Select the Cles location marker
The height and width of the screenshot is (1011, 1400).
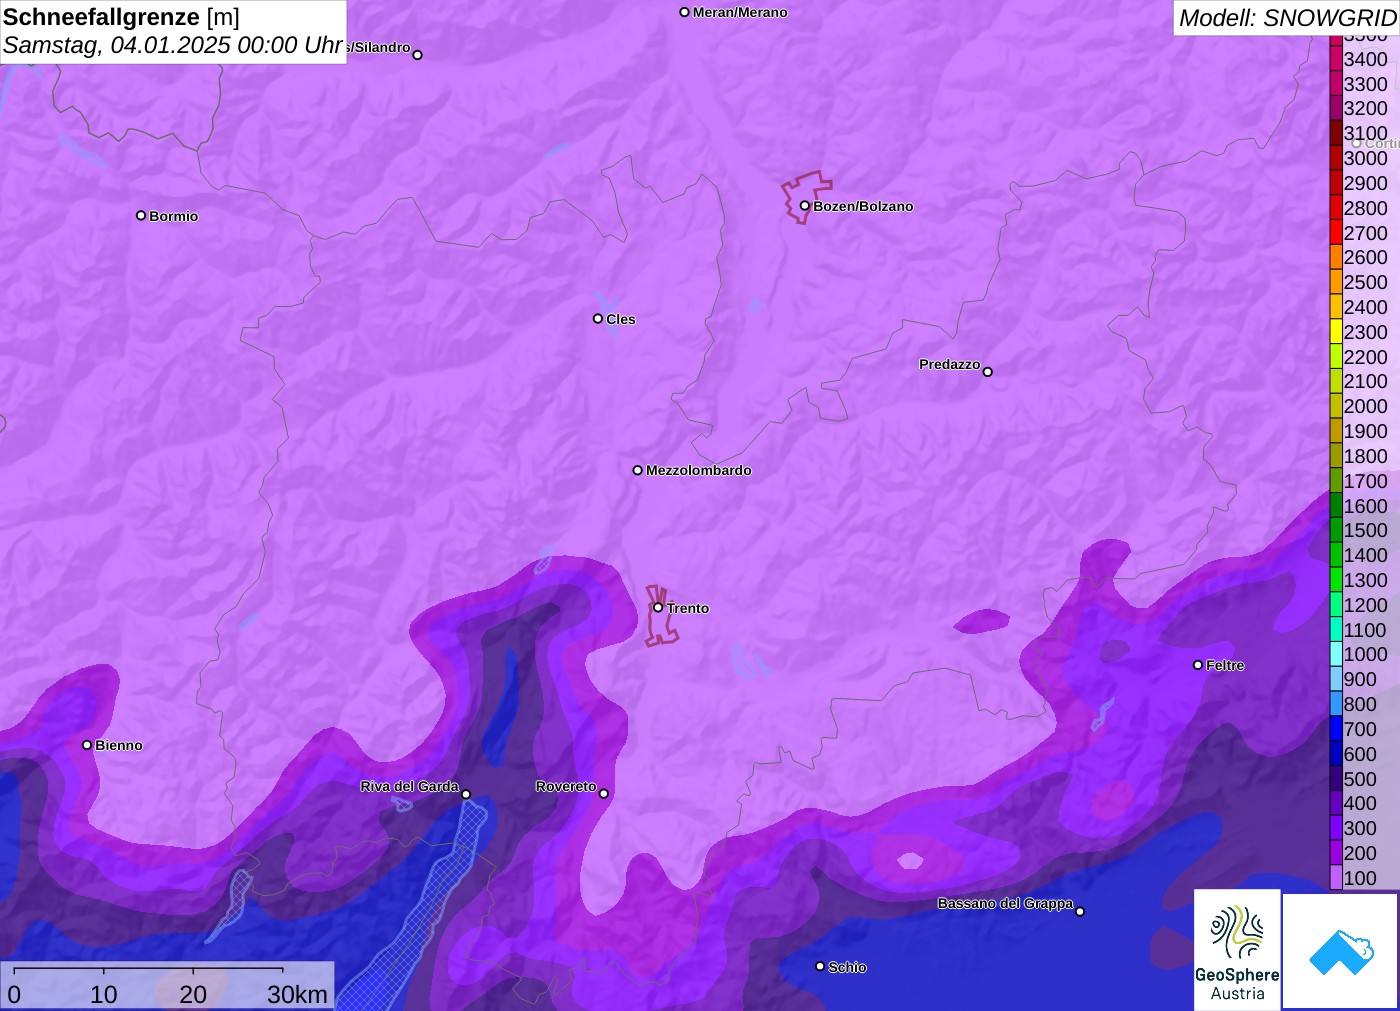coord(598,319)
